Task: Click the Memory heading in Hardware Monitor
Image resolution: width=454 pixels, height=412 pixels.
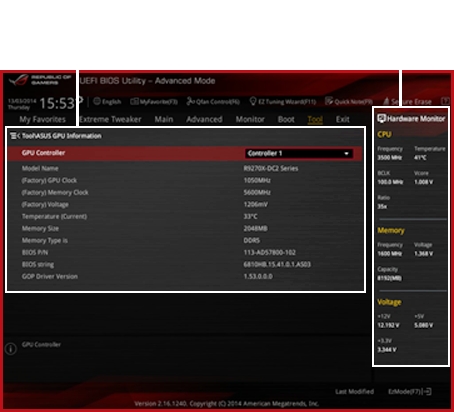Action: [x=391, y=230]
